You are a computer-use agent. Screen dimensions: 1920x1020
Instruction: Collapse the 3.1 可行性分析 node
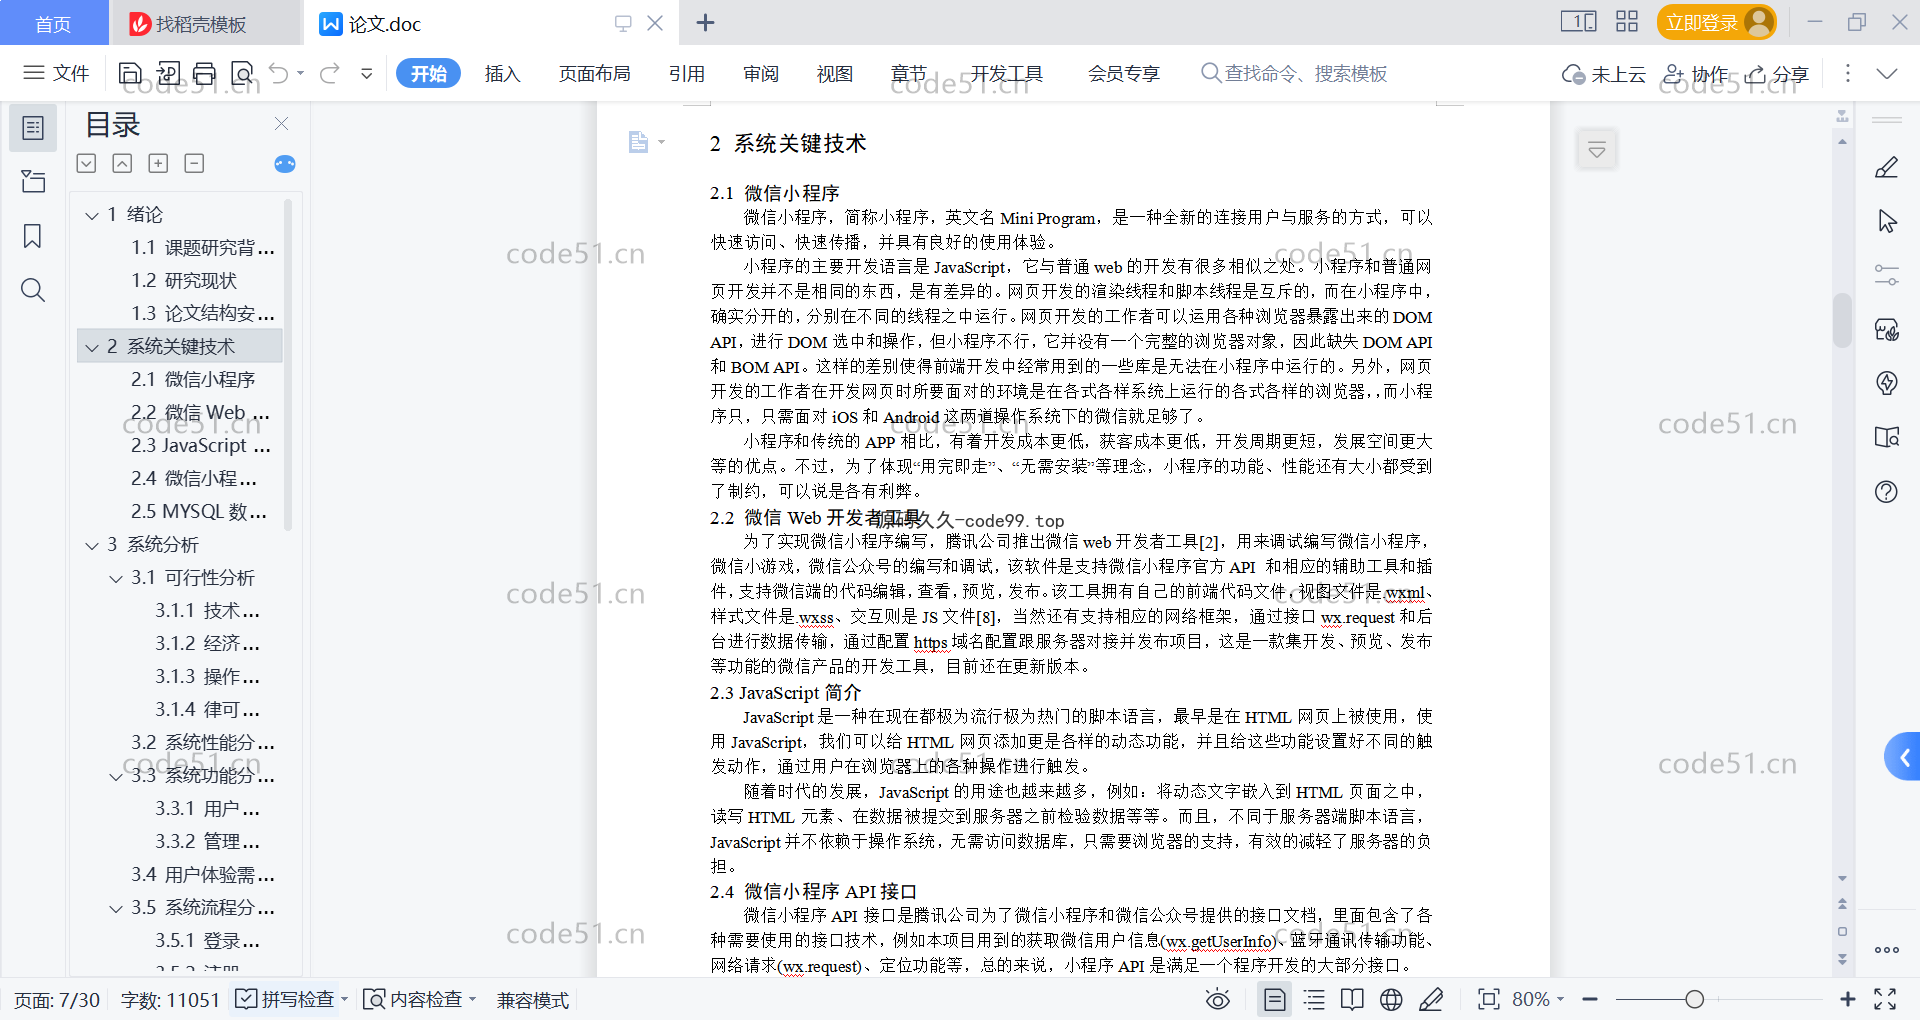tap(116, 578)
